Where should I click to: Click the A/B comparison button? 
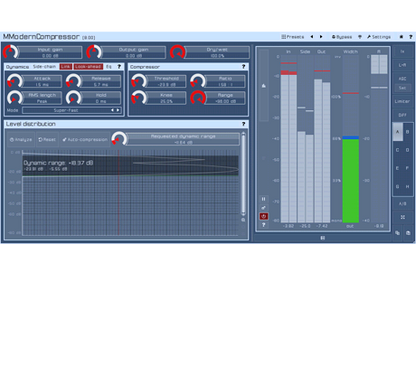402,203
